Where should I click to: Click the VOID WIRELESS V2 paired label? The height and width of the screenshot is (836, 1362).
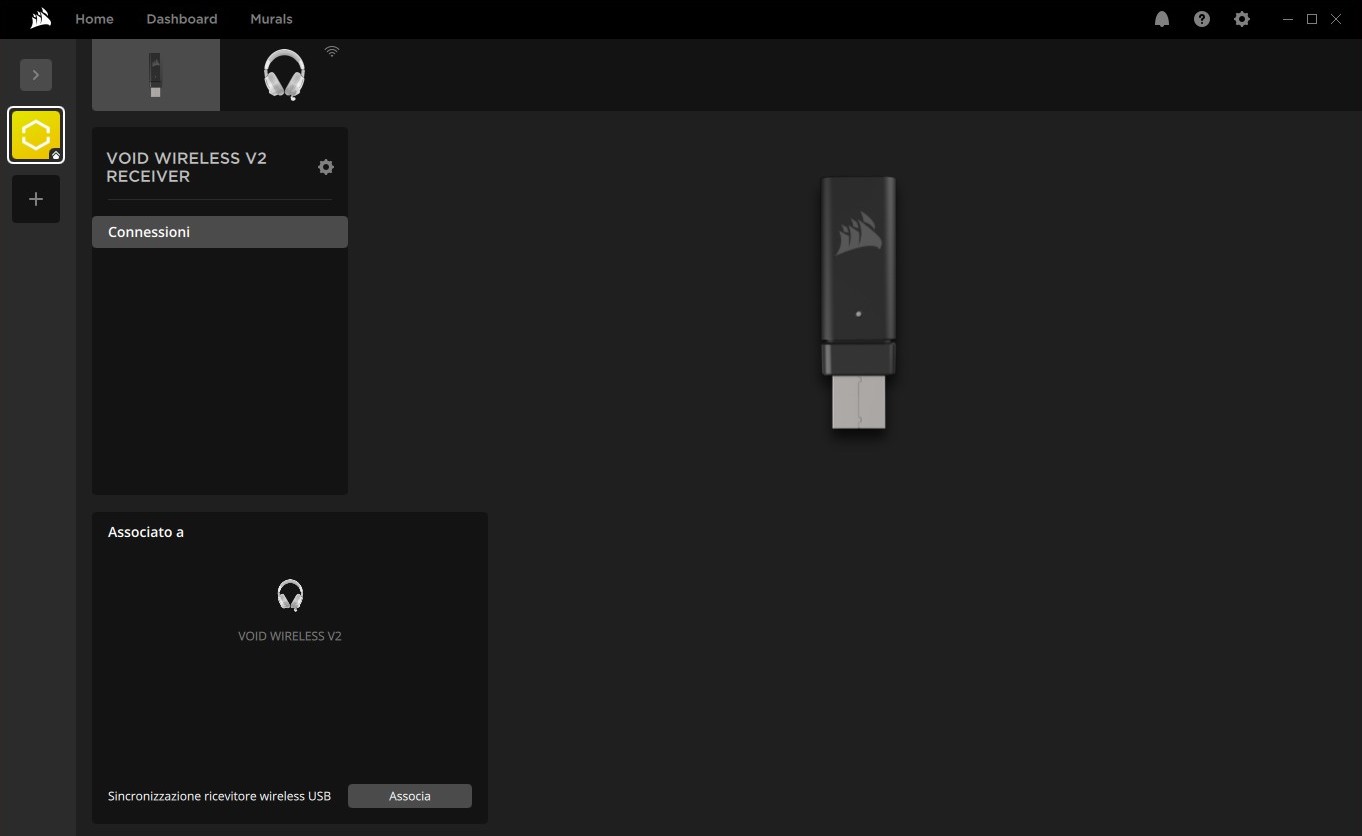coord(290,636)
